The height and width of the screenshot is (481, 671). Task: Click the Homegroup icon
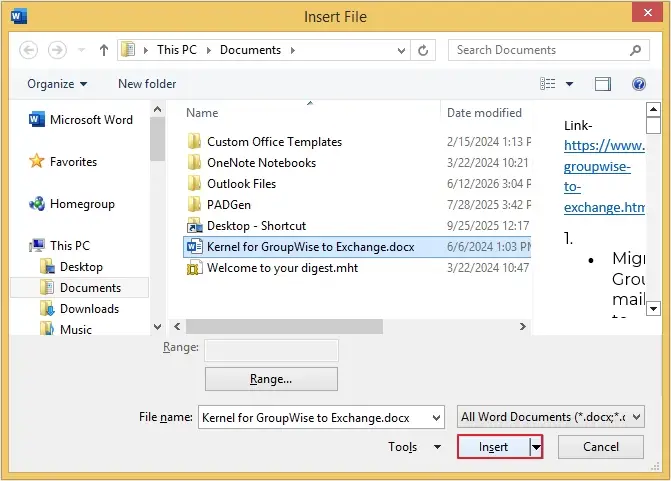[x=37, y=204]
